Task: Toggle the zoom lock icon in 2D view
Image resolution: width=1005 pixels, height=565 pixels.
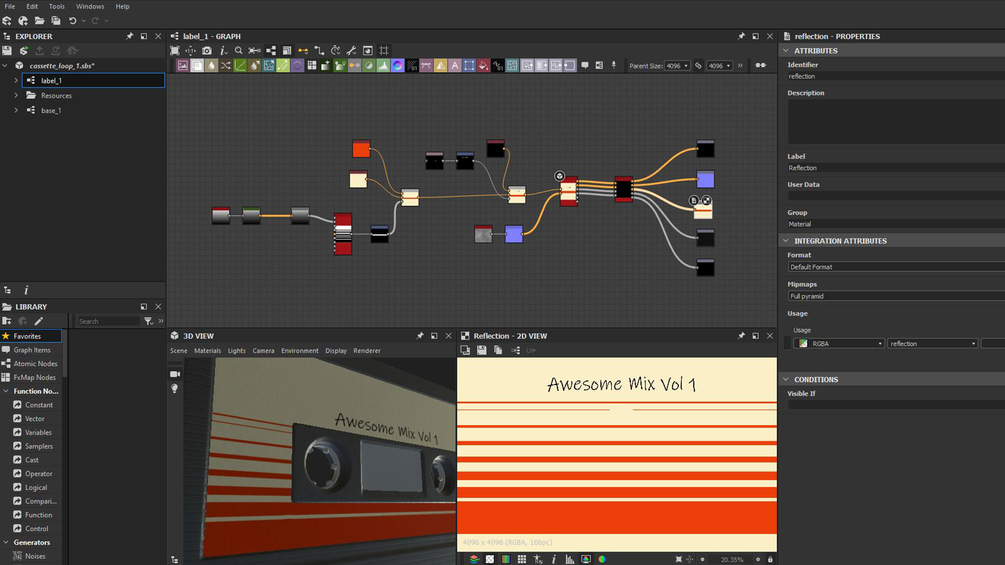Action: 770,559
